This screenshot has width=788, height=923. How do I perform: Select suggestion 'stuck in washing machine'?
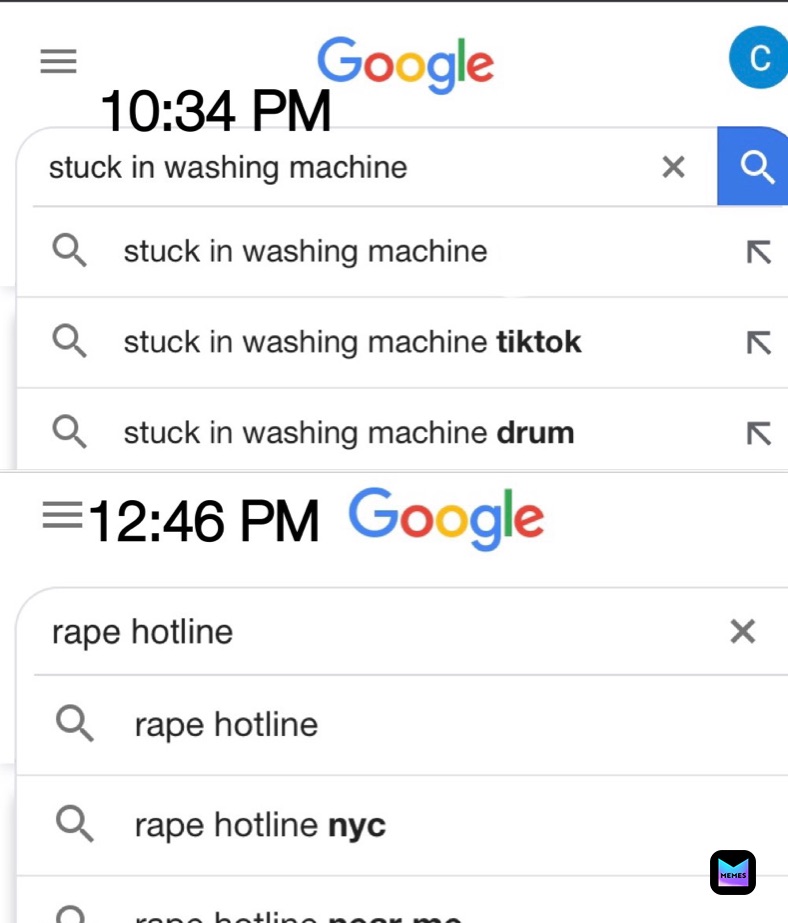pyautogui.click(x=402, y=251)
